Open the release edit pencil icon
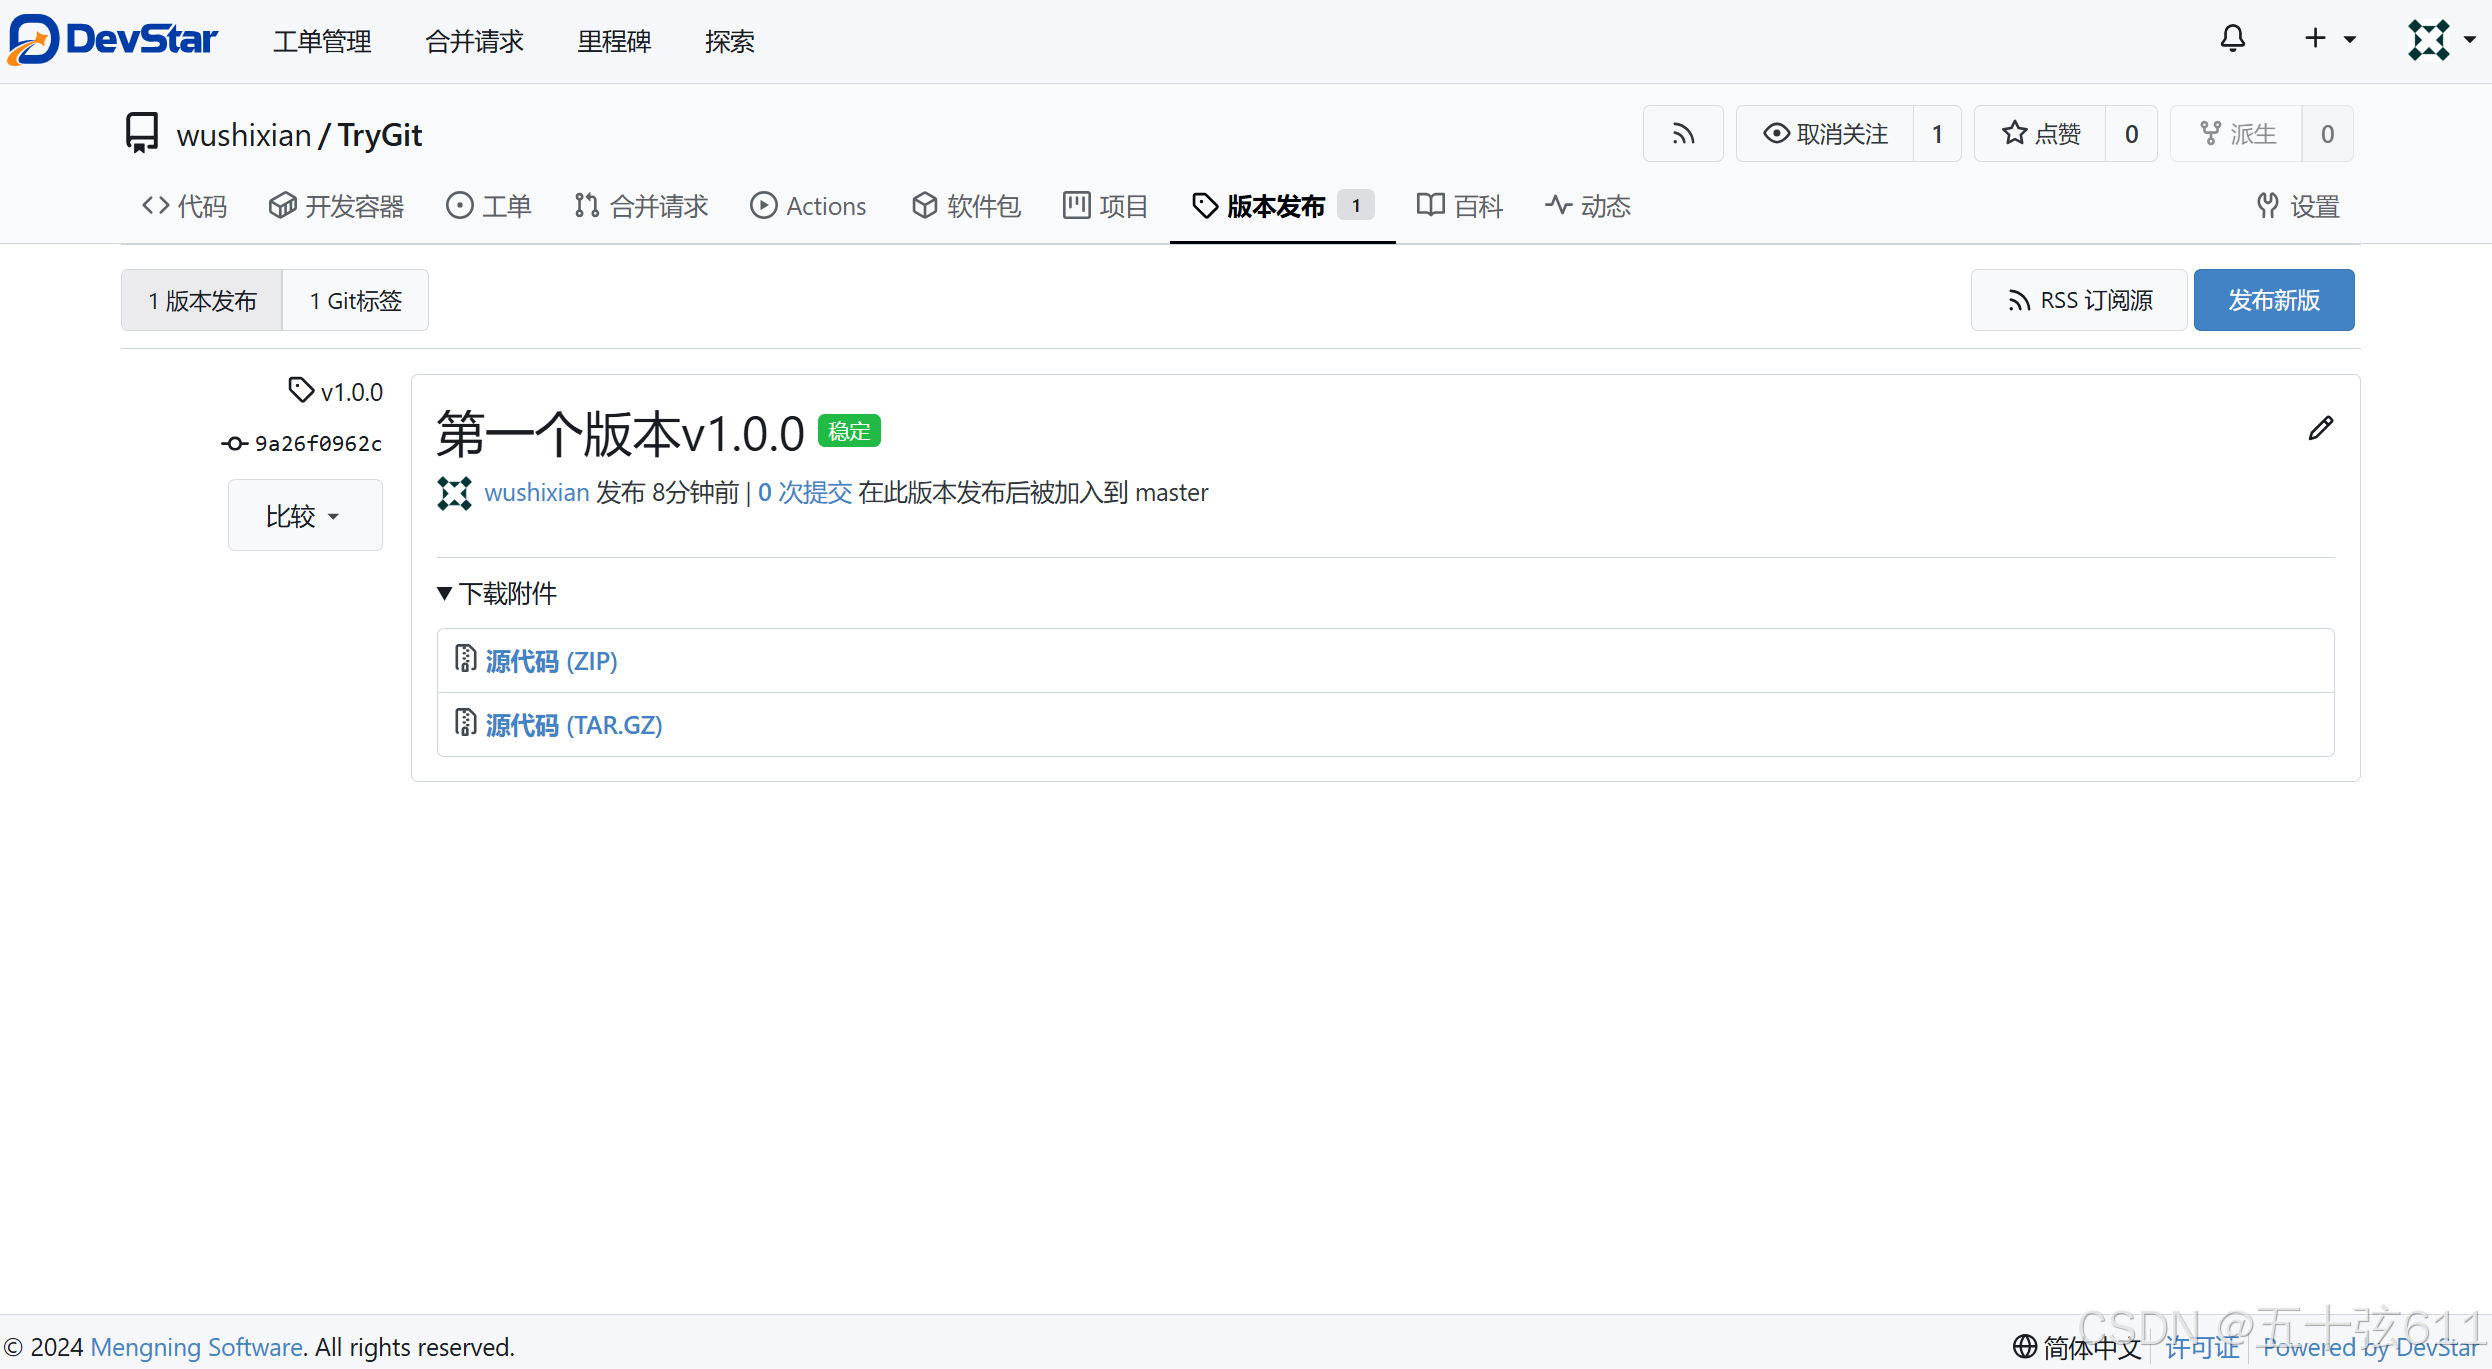 (2321, 428)
